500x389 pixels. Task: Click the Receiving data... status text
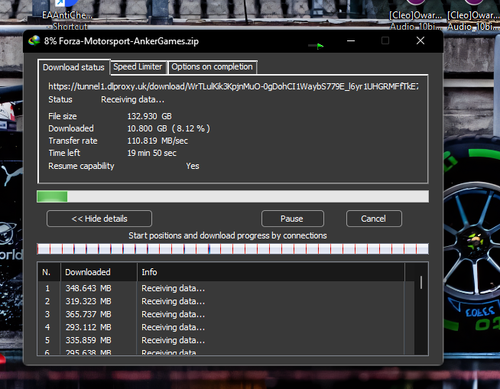133,99
